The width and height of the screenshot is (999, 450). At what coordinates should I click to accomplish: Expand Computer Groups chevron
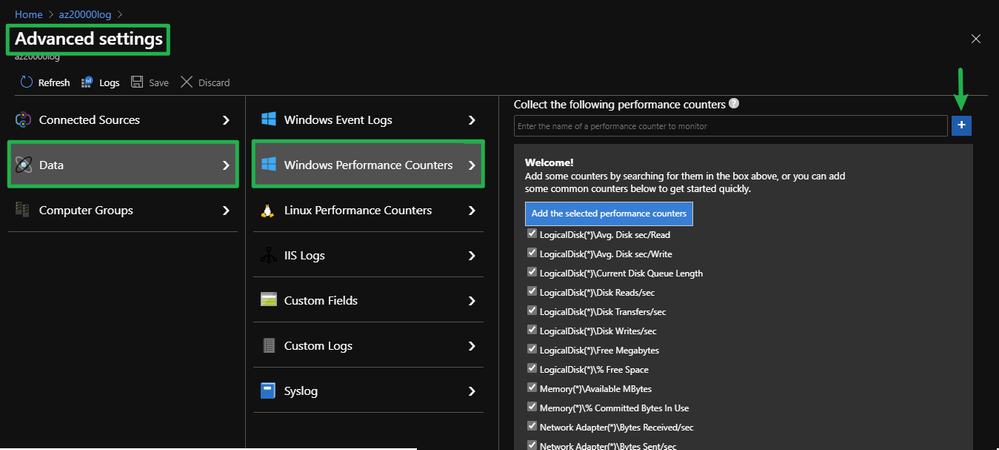(x=226, y=210)
